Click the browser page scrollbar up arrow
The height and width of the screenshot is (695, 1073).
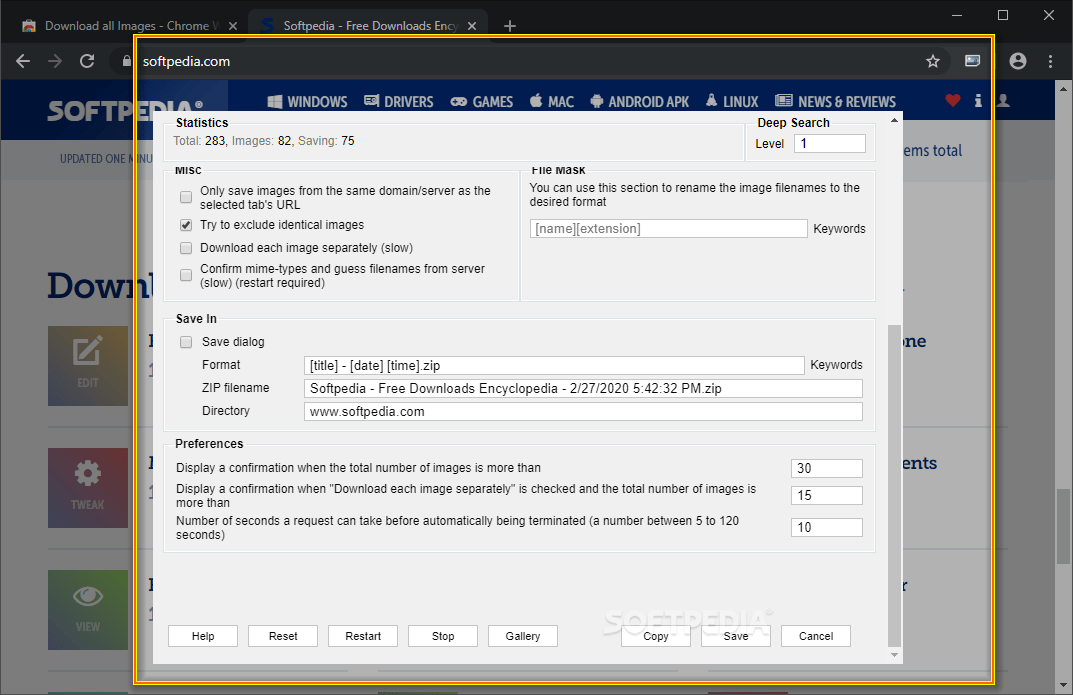coord(1063,88)
